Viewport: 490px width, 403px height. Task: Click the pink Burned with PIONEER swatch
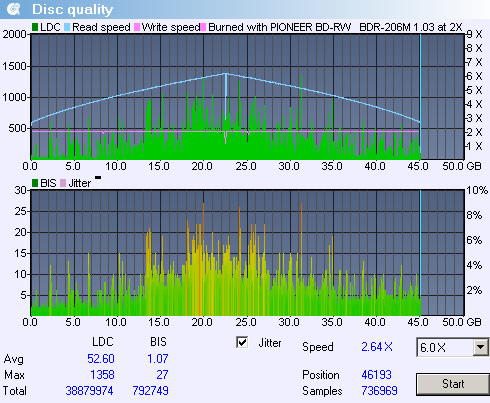point(203,27)
